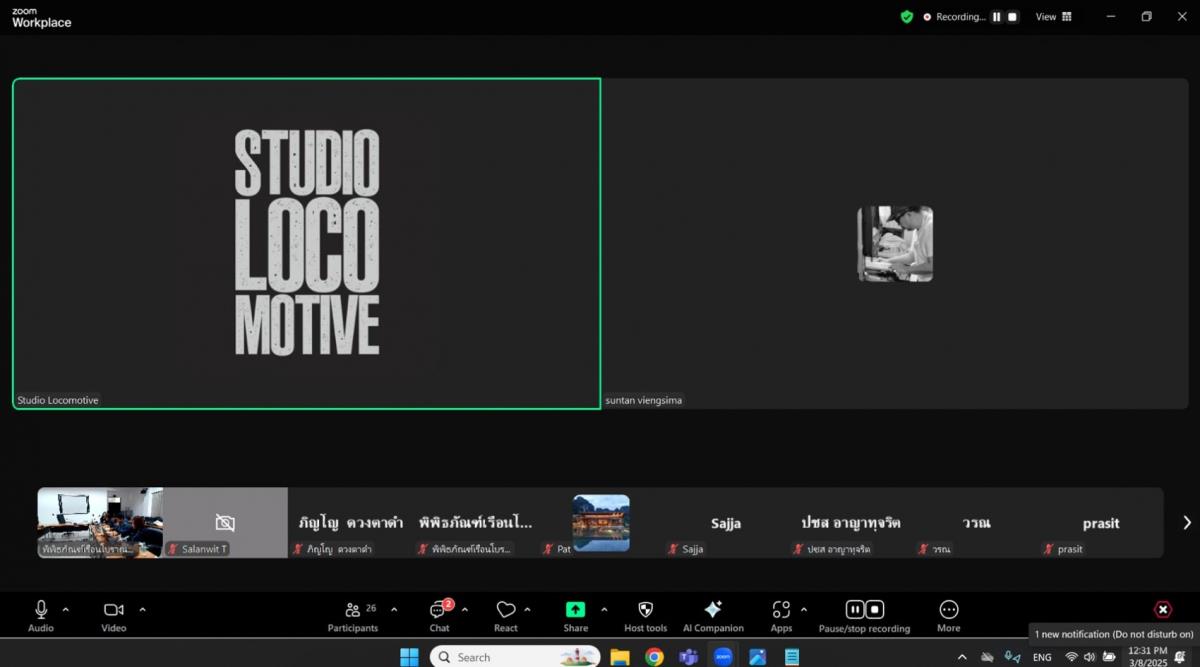This screenshot has width=1200, height=667.
Task: Open volume control in system tray
Action: pyautogui.click(x=1089, y=657)
